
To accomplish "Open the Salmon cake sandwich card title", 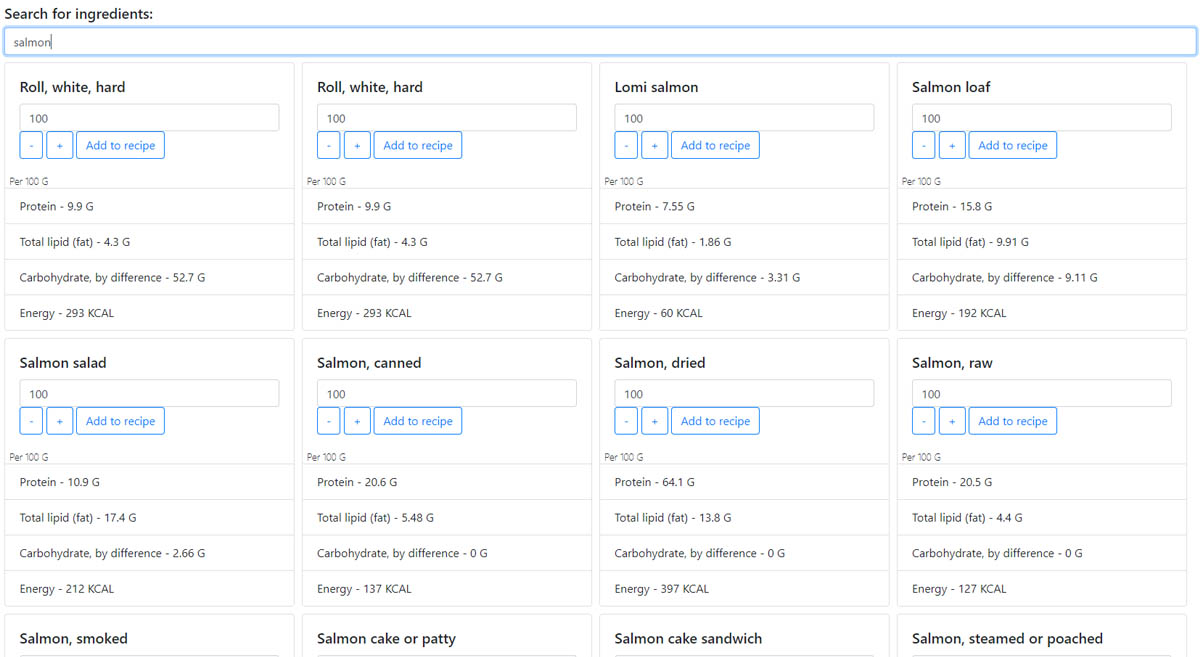I will 687,638.
